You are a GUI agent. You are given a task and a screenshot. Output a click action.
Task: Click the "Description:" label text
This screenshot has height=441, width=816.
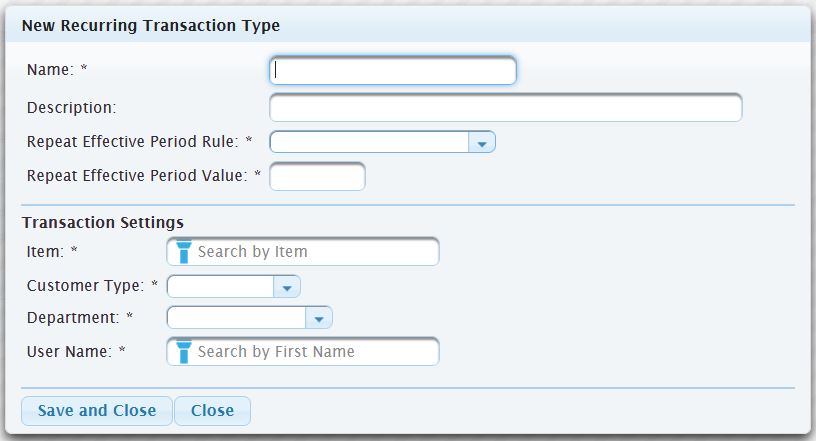pos(72,106)
